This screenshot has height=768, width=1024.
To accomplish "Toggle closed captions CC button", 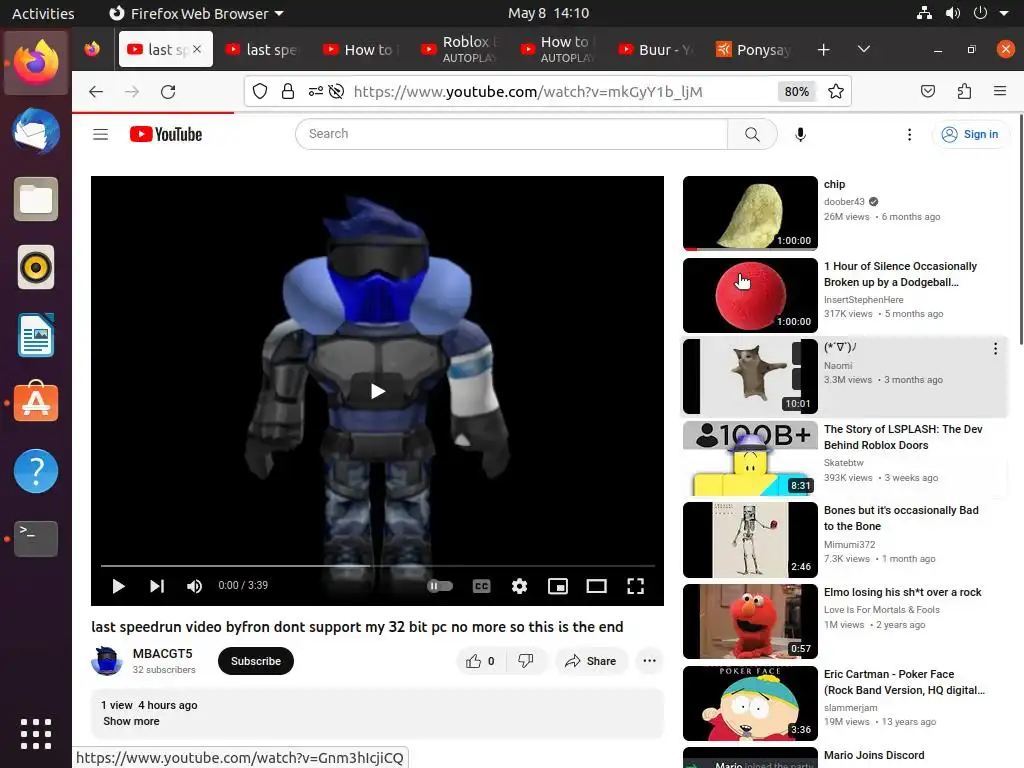I will pos(481,586).
